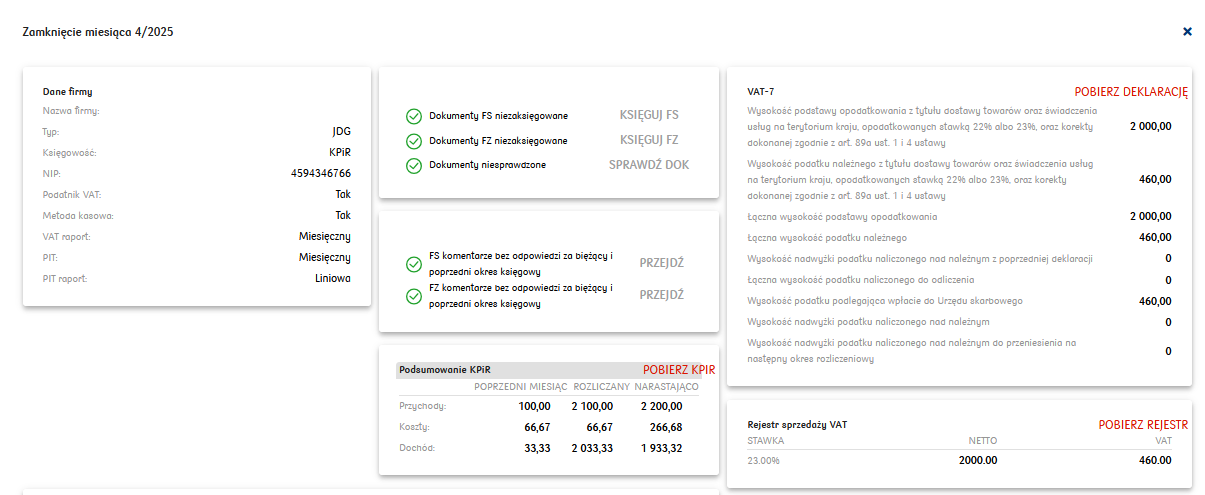Click Przychody poprzedni miesiąc value 100,00
The image size is (1205, 495).
534,406
